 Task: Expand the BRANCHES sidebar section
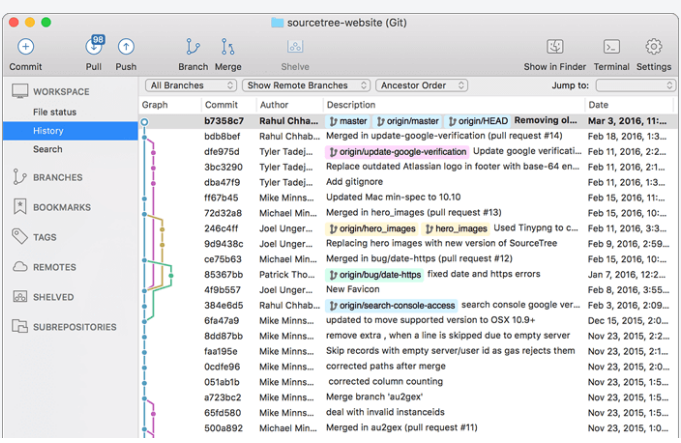(58, 177)
